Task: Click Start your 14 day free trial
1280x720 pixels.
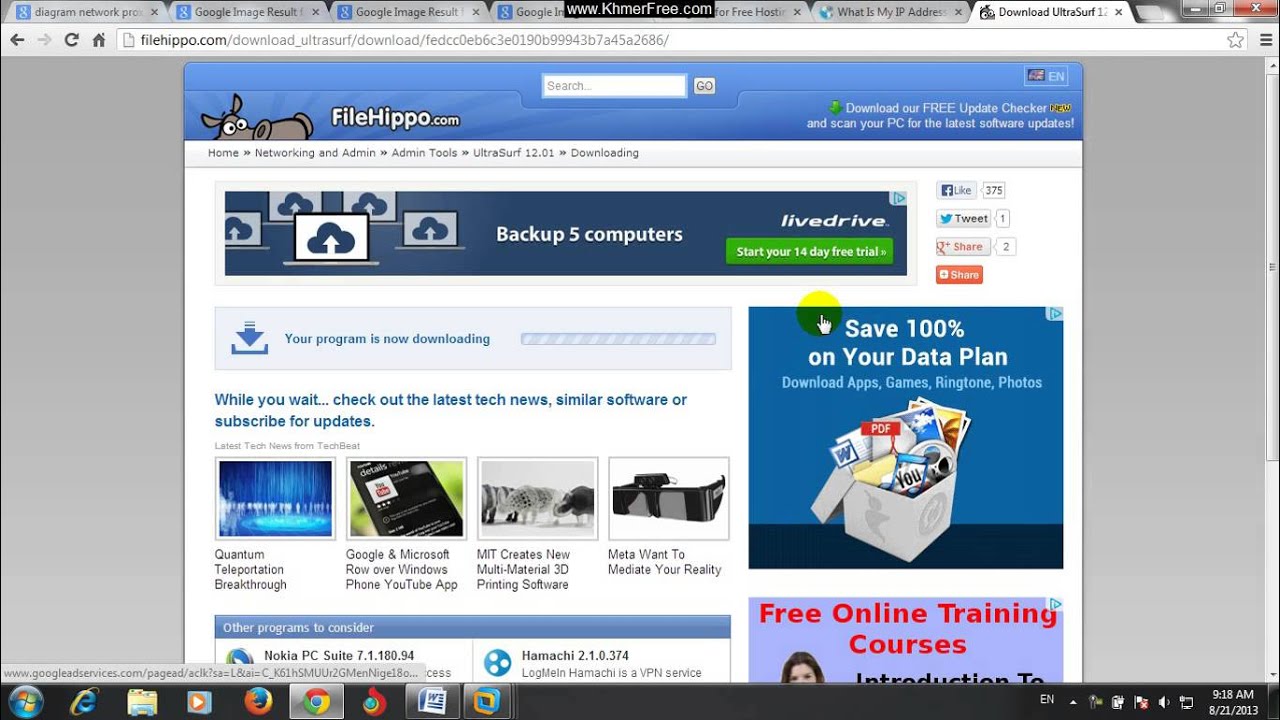Action: pyautogui.click(x=810, y=251)
